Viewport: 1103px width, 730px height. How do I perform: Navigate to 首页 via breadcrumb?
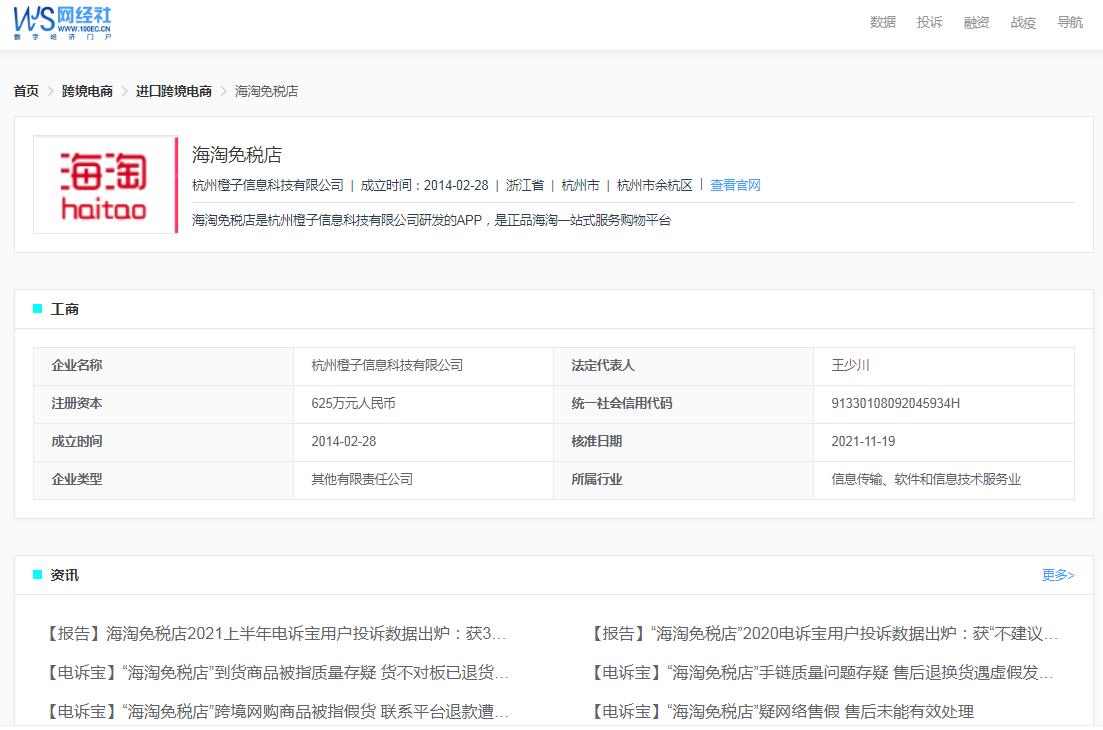25,91
